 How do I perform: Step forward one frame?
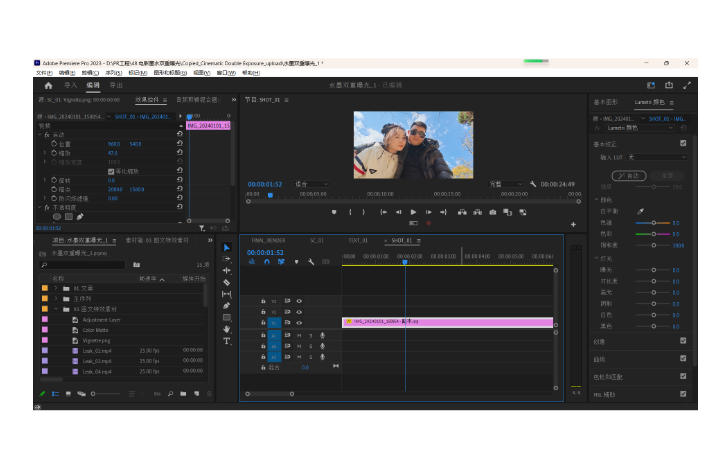pyautogui.click(x=428, y=212)
